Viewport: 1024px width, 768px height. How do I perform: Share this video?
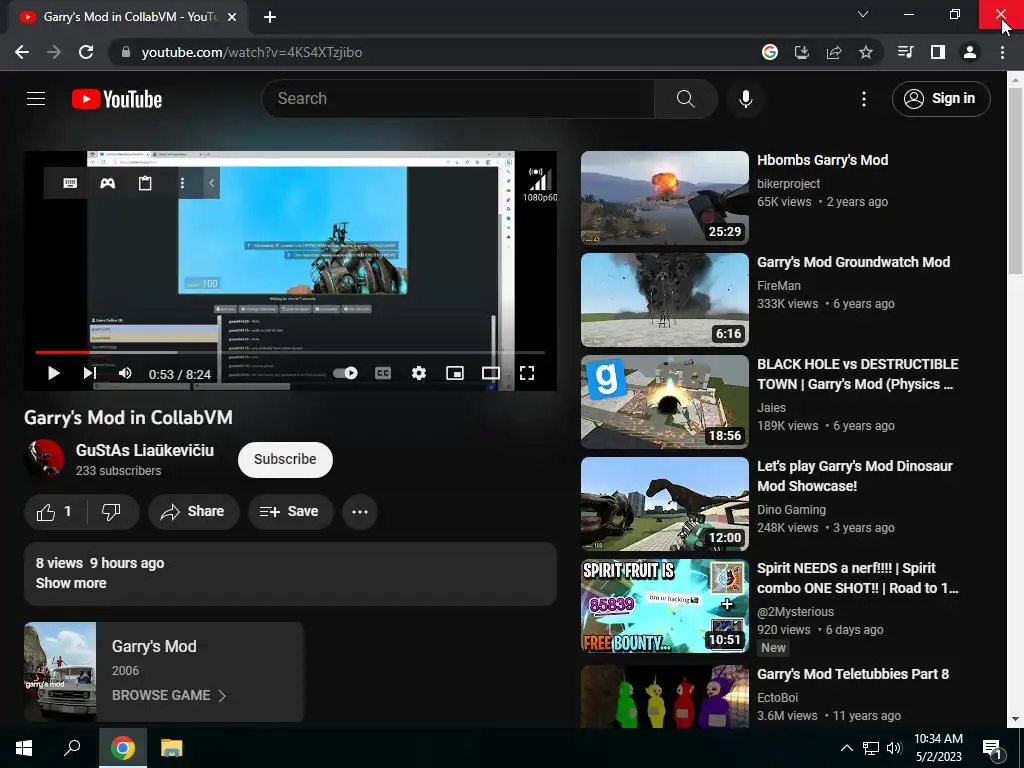coord(193,512)
